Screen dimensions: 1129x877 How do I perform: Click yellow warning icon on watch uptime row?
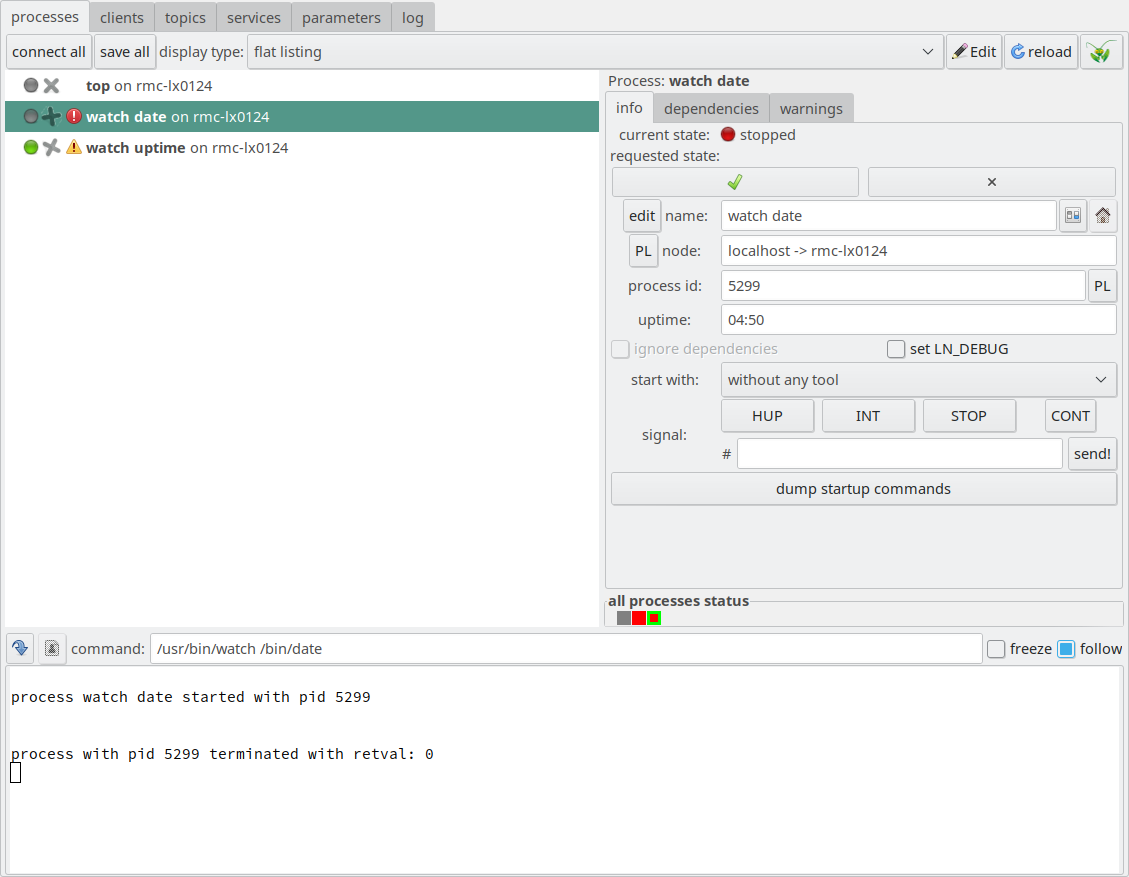click(73, 148)
